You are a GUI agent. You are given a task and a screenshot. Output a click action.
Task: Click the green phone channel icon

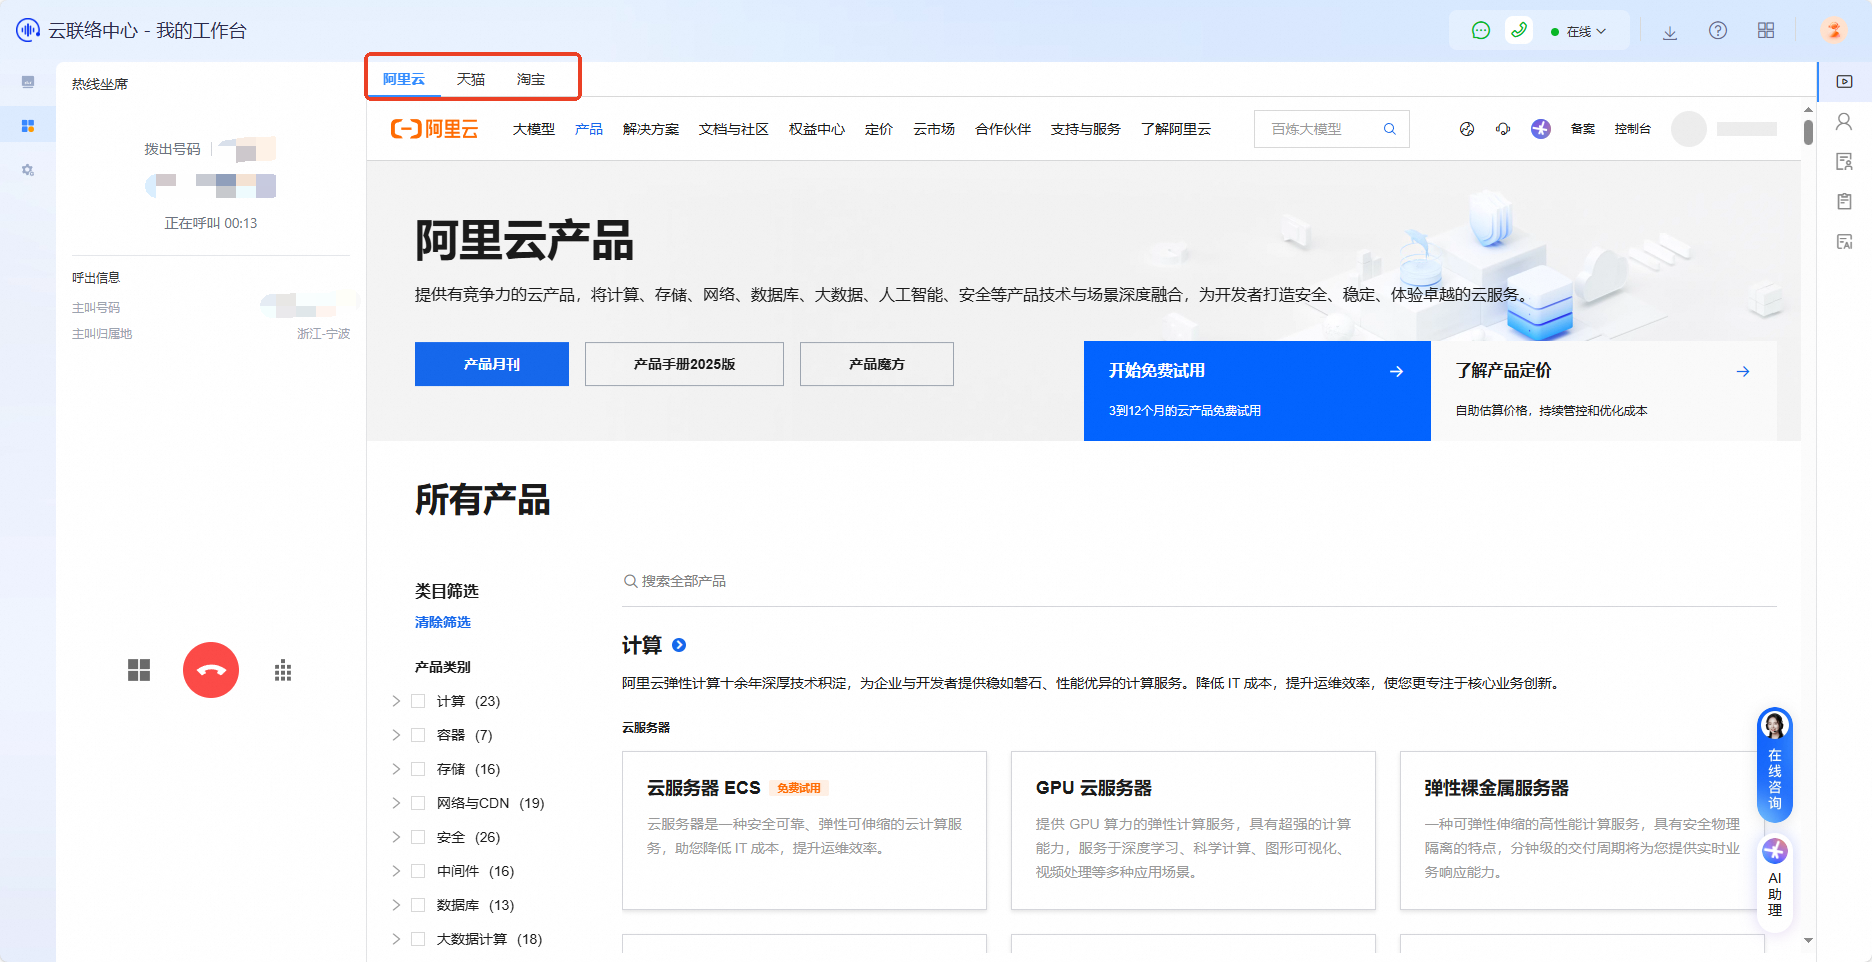[x=1519, y=31]
